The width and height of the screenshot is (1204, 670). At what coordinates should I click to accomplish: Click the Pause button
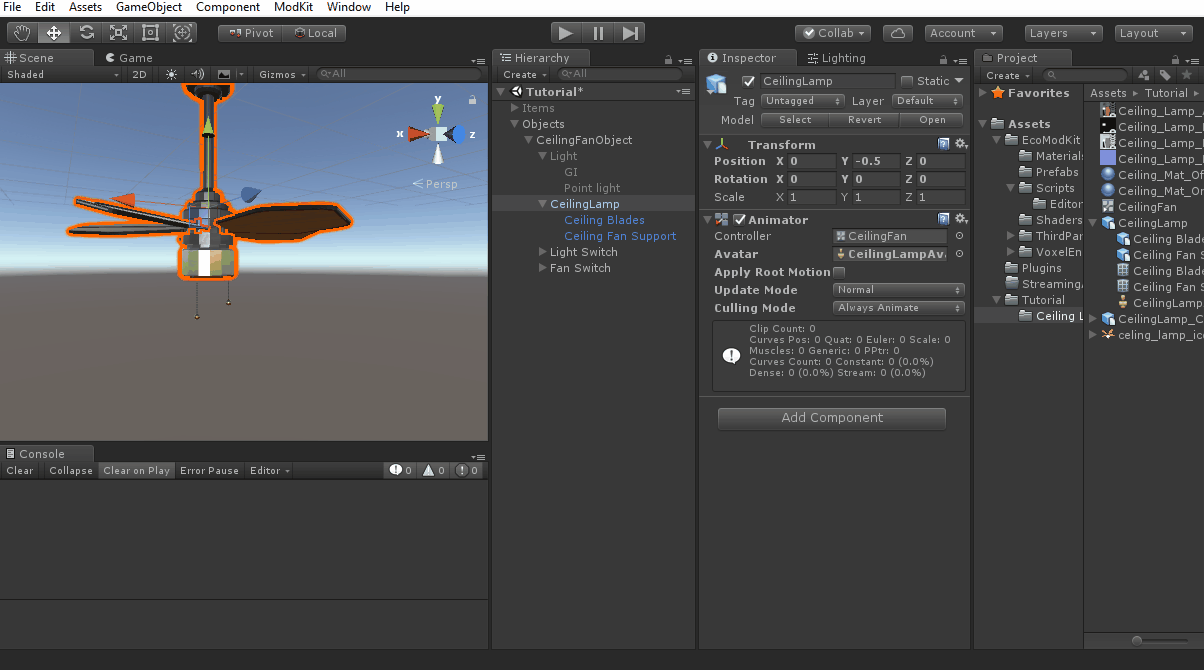click(x=598, y=33)
